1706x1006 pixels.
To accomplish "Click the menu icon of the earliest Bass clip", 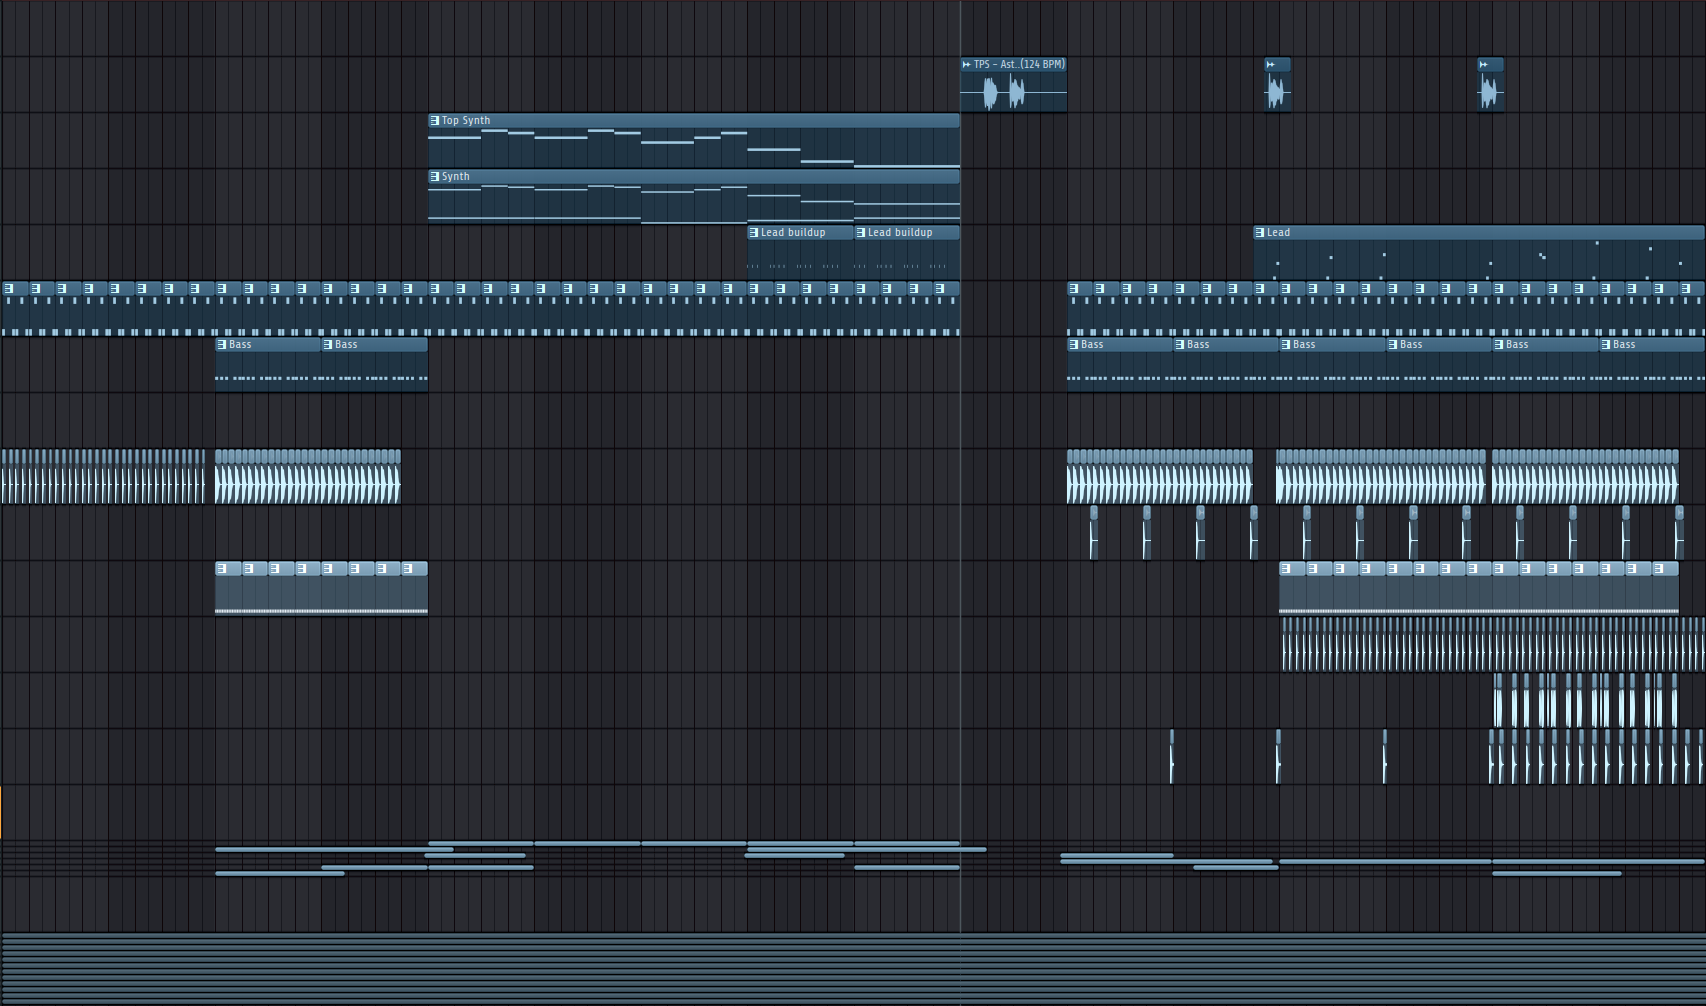I will (222, 344).
